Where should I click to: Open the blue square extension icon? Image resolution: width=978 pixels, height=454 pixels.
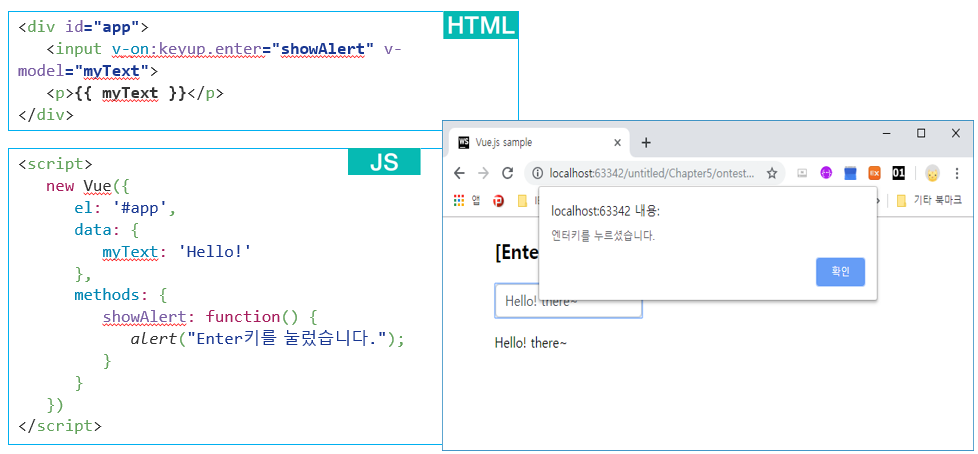point(850,173)
